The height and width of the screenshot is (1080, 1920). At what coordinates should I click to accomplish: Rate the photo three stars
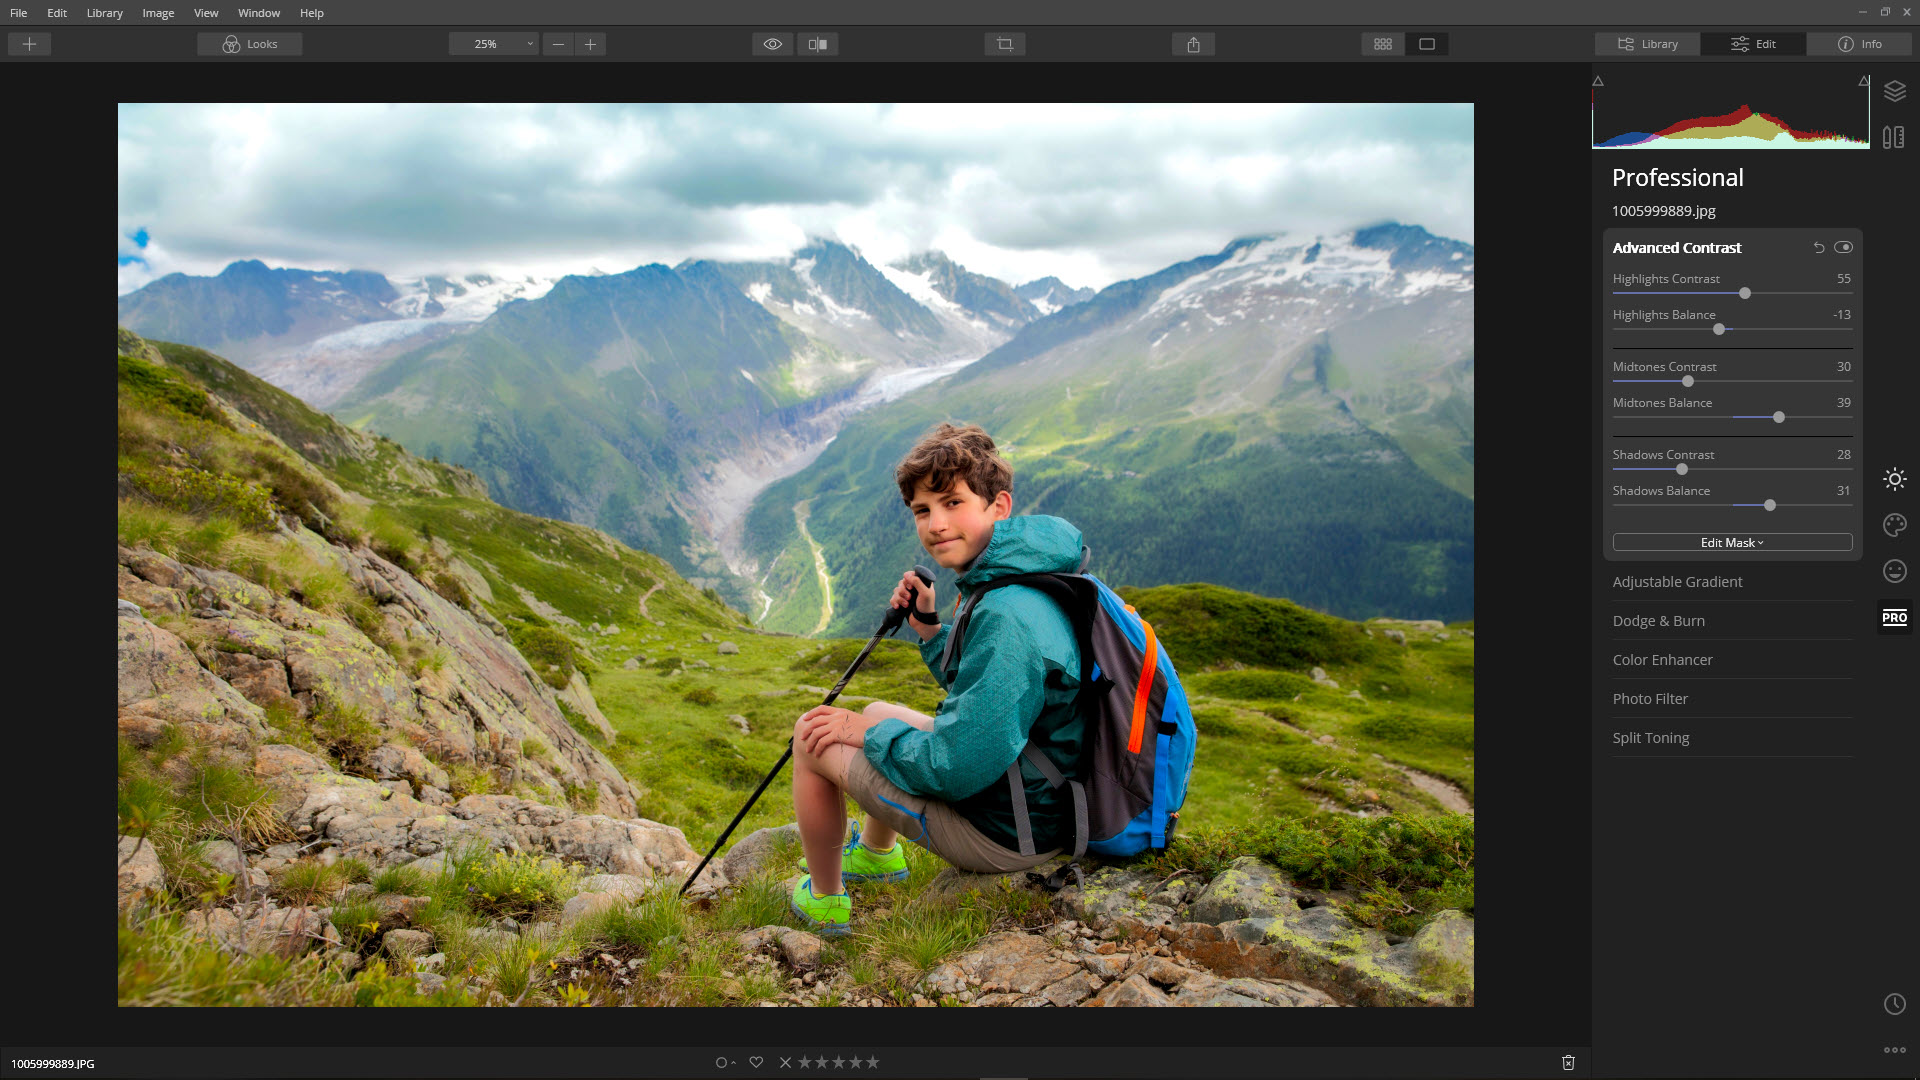pos(838,1062)
